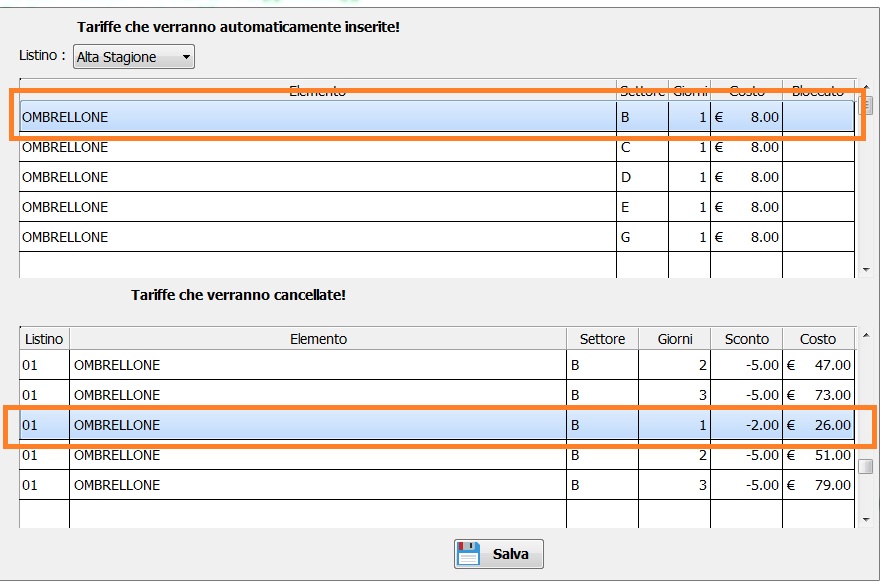Select the OMBRELLONE row with Settore G
This screenshot has width=880, height=582.
point(437,237)
